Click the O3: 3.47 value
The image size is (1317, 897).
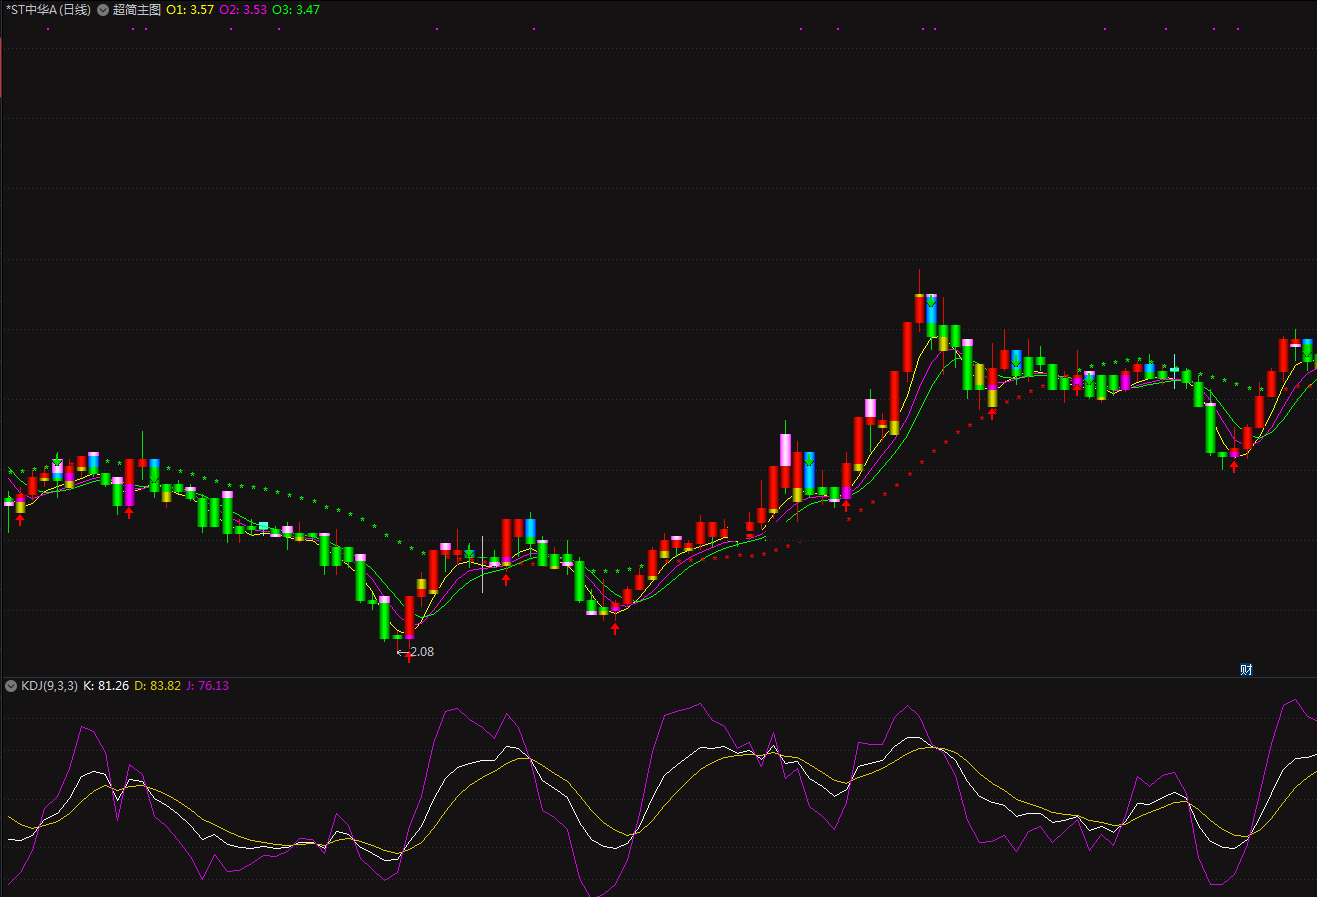(296, 10)
